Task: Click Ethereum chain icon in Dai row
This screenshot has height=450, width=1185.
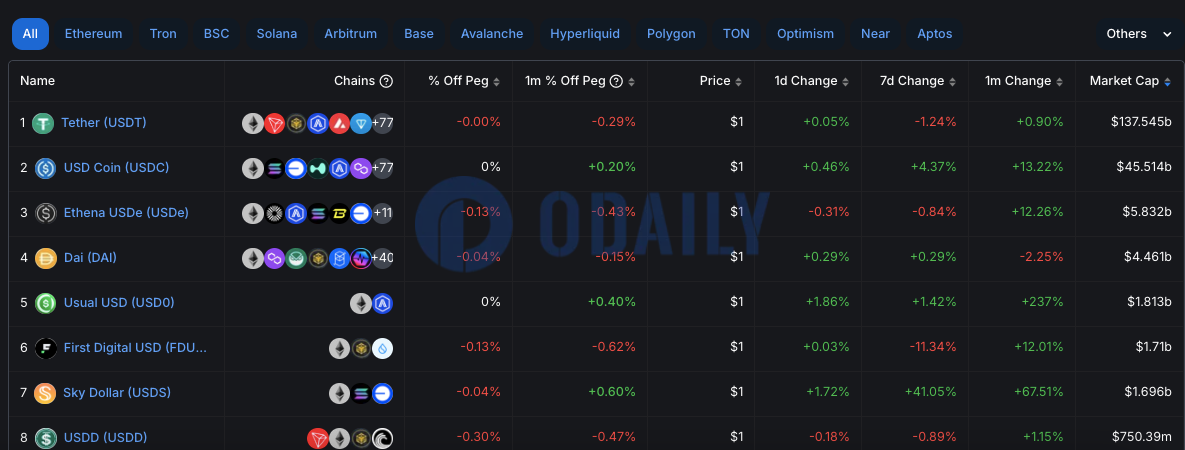Action: coord(253,258)
